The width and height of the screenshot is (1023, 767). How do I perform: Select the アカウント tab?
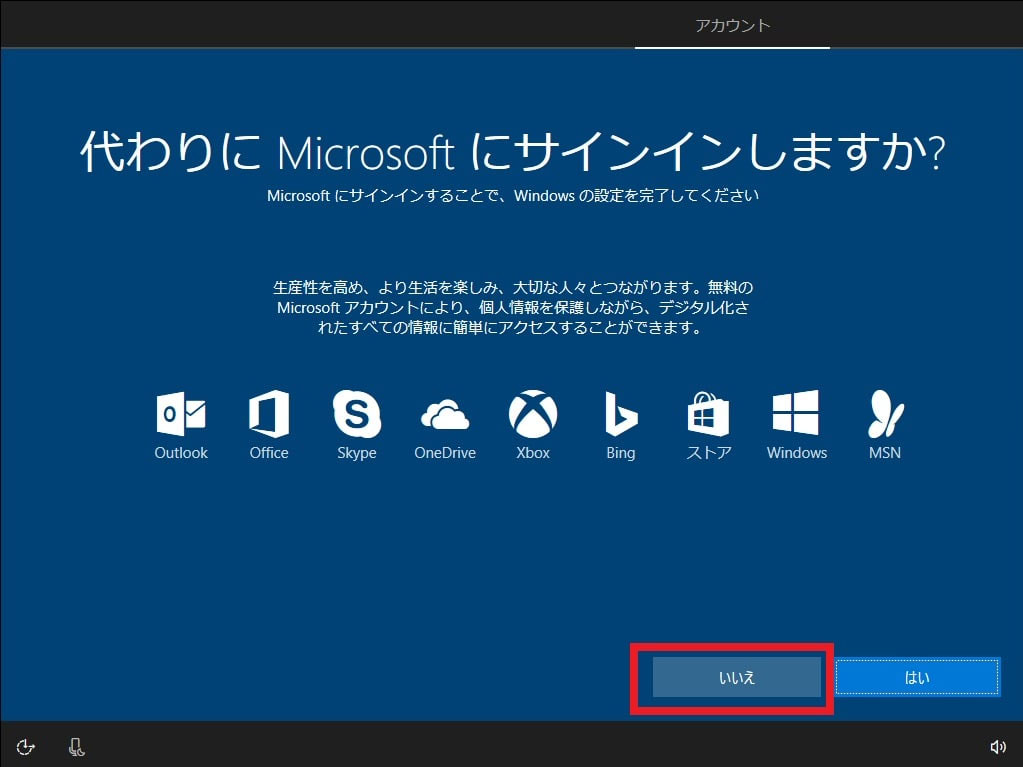click(x=733, y=25)
